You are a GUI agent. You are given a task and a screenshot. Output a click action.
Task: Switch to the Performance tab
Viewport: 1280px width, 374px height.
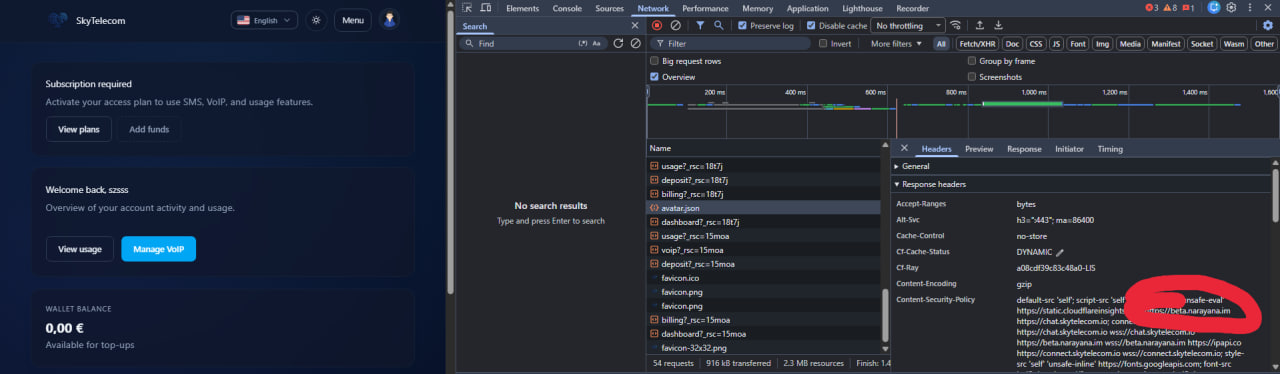coord(705,8)
